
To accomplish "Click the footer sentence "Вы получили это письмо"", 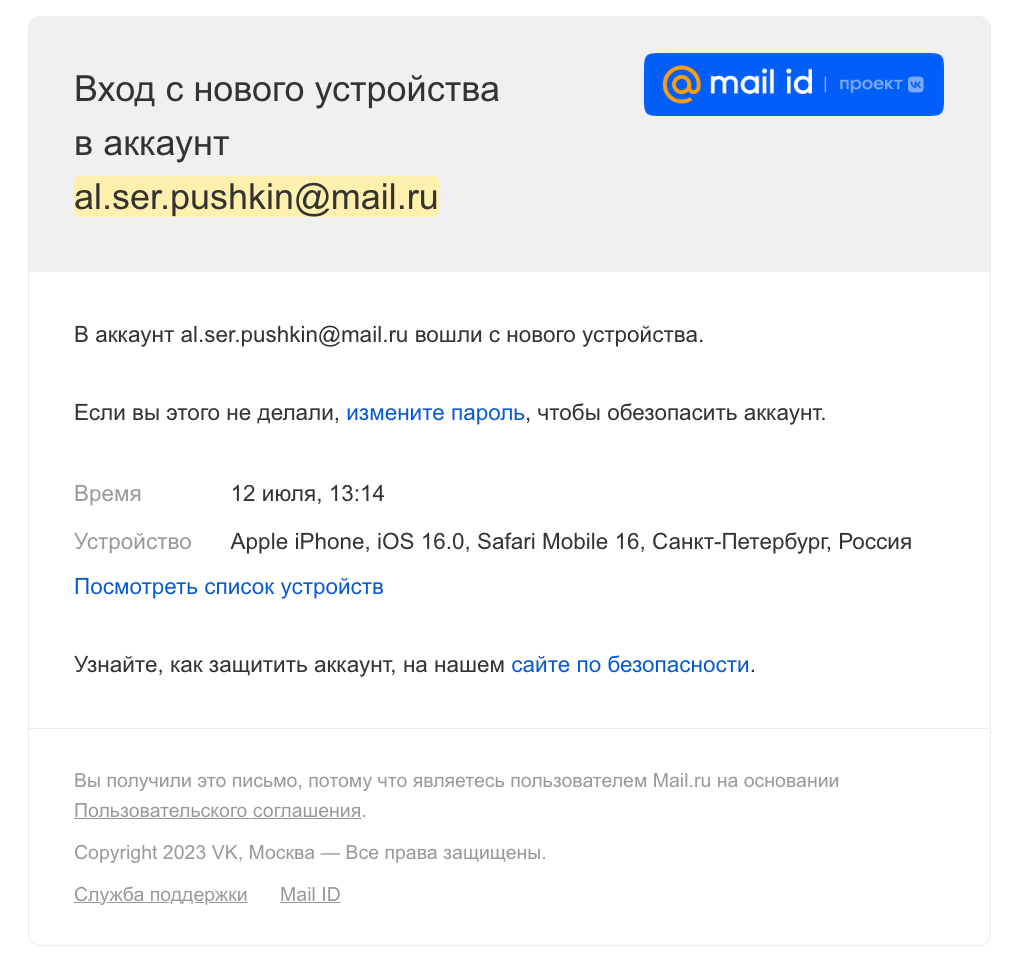I will [187, 781].
